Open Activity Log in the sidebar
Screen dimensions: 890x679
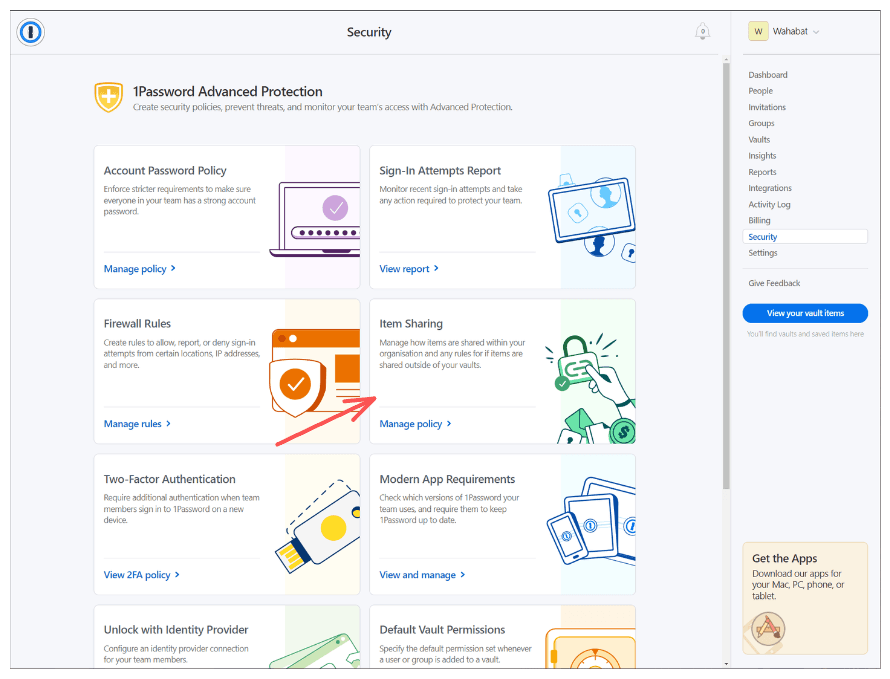click(769, 204)
